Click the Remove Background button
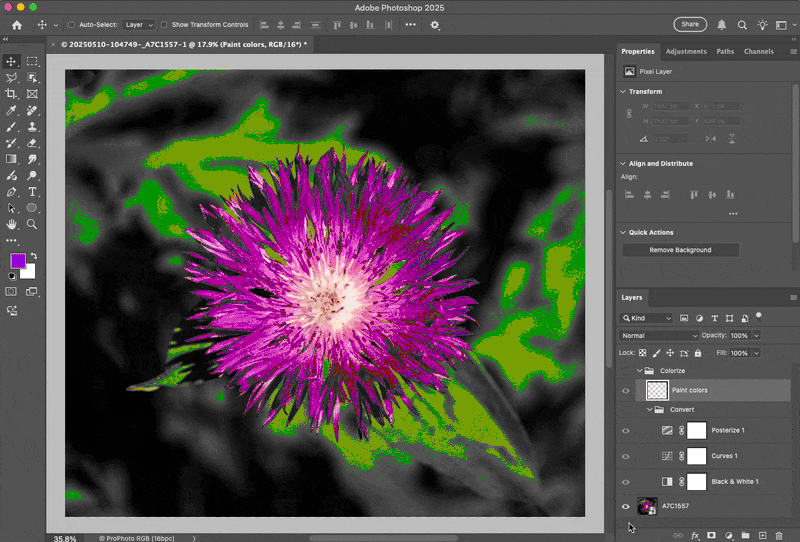Screen dimensions: 800x542 pos(680,250)
